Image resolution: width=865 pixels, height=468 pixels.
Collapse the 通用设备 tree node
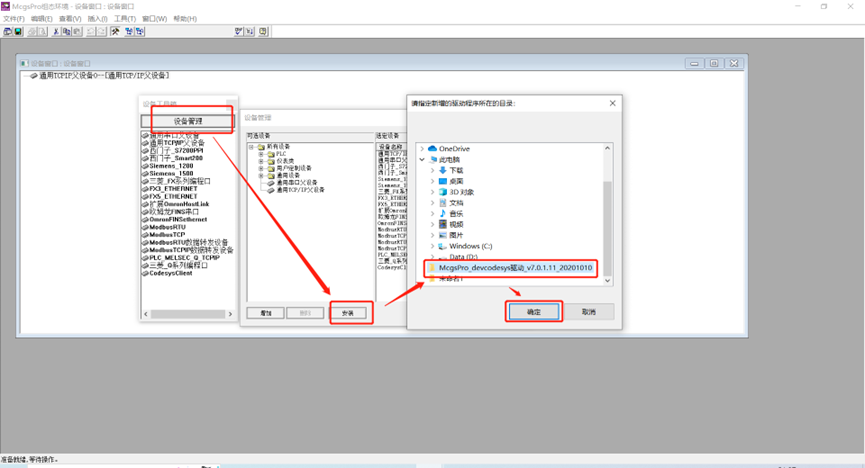coord(261,176)
